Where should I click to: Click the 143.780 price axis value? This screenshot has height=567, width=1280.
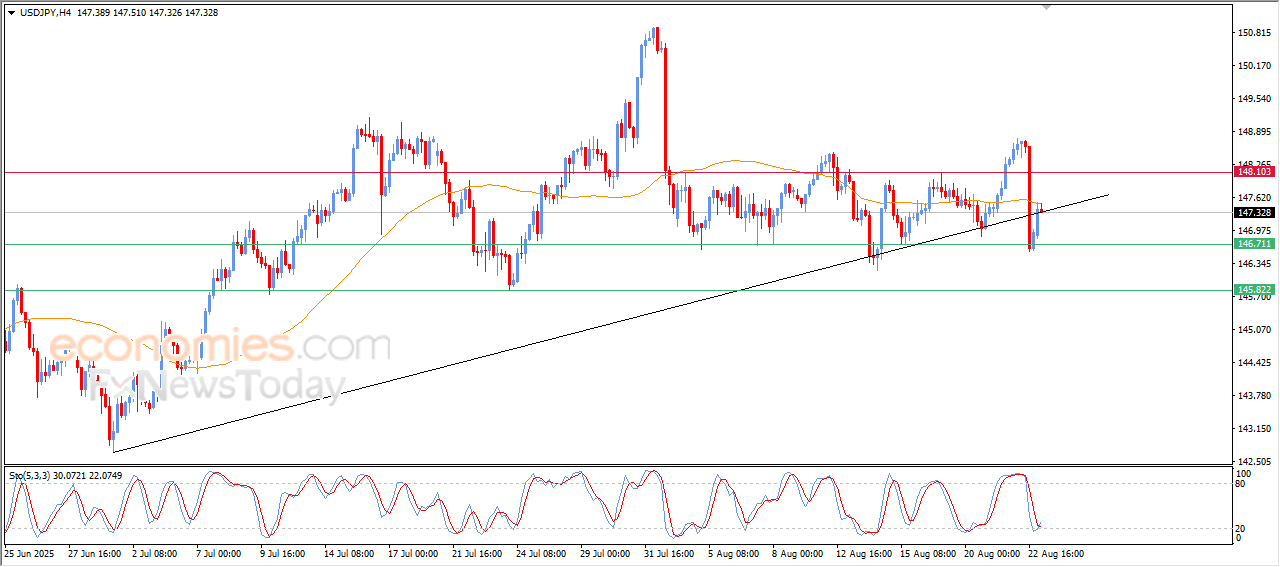[x=1254, y=396]
